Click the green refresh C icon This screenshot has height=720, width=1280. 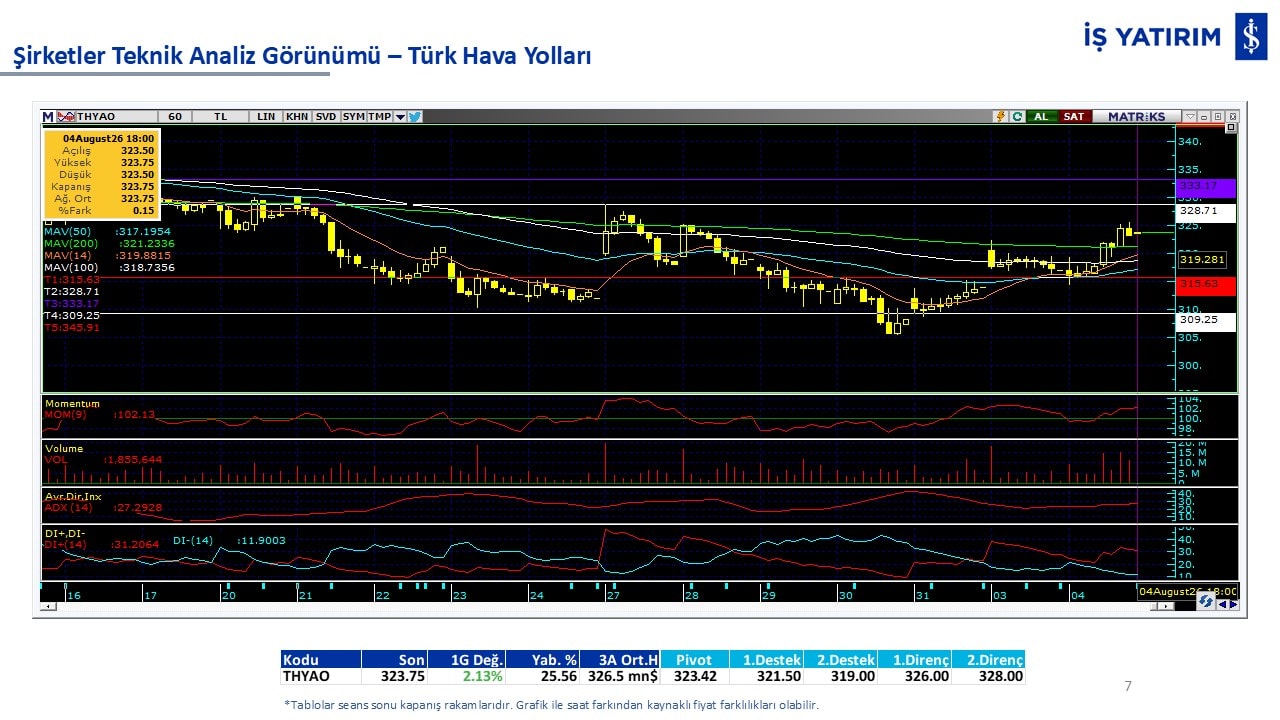[x=1017, y=116]
